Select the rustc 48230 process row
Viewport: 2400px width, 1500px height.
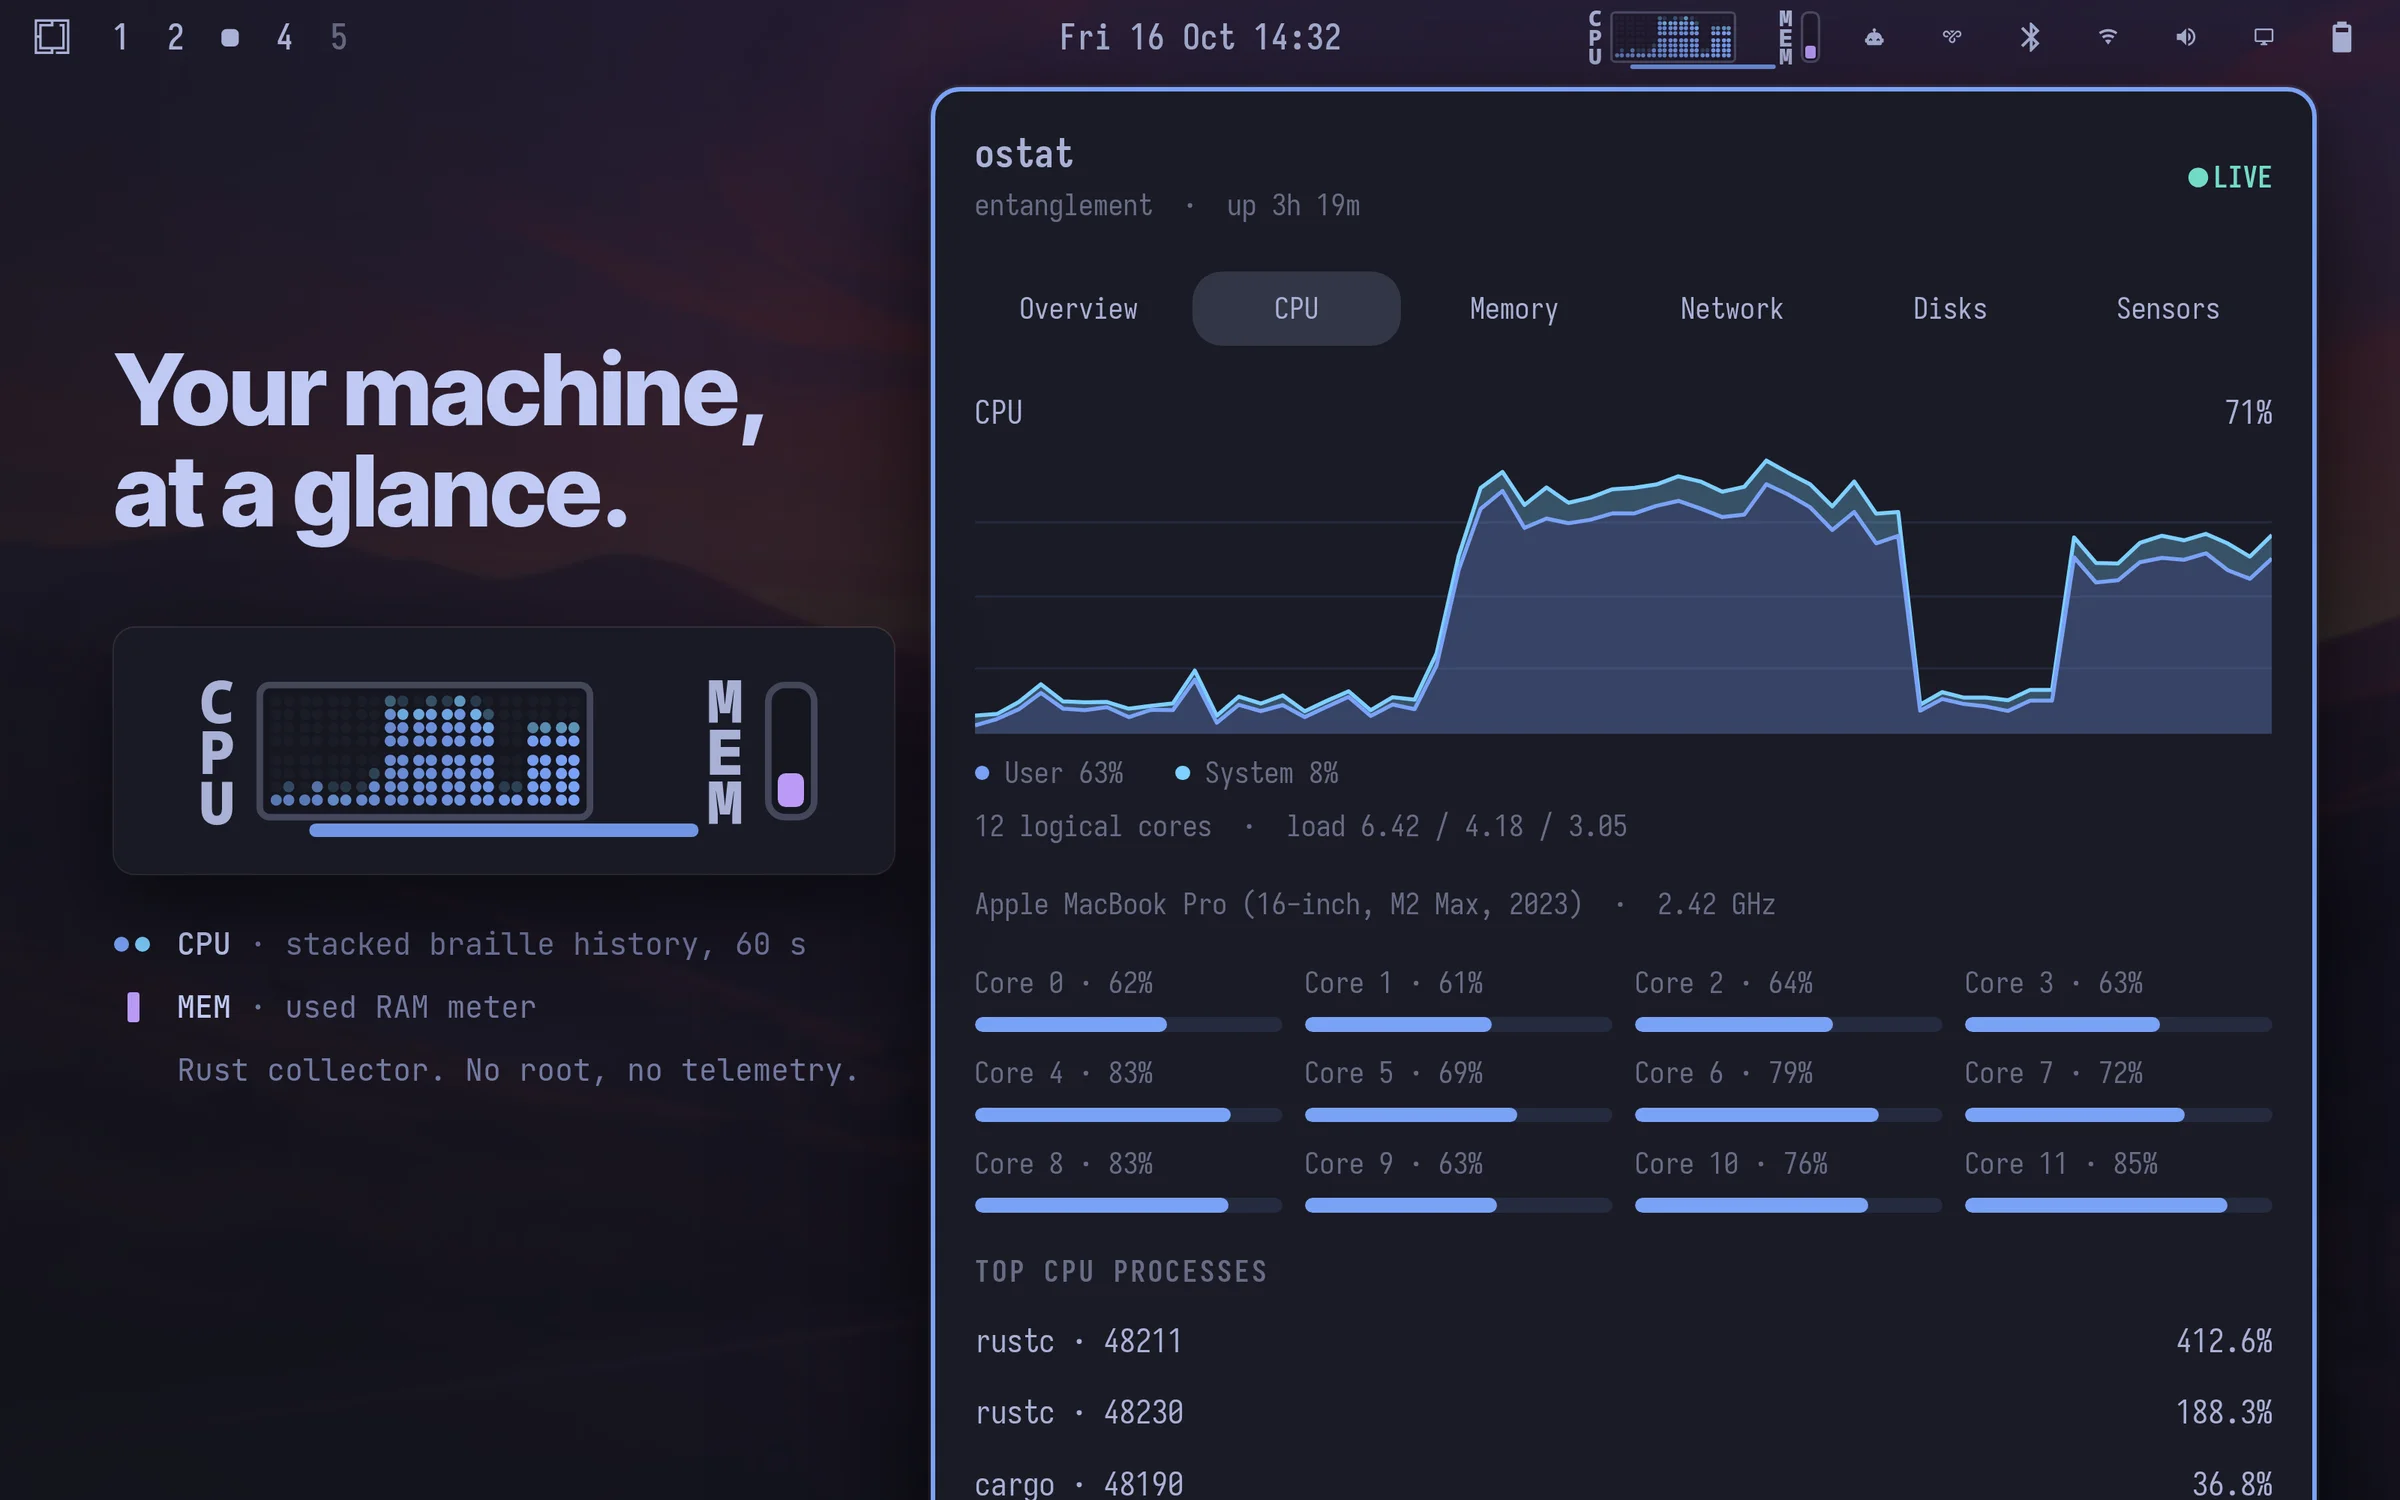[1623, 1413]
